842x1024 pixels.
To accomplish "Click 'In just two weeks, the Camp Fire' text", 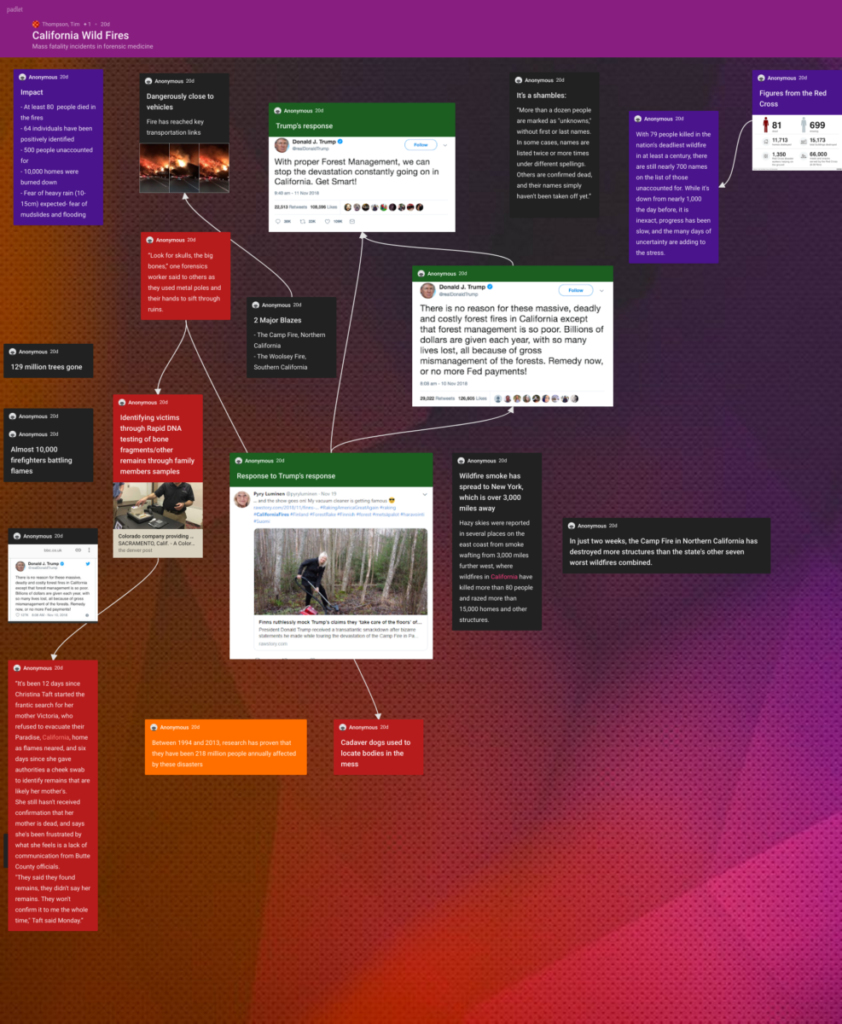I will tap(663, 552).
